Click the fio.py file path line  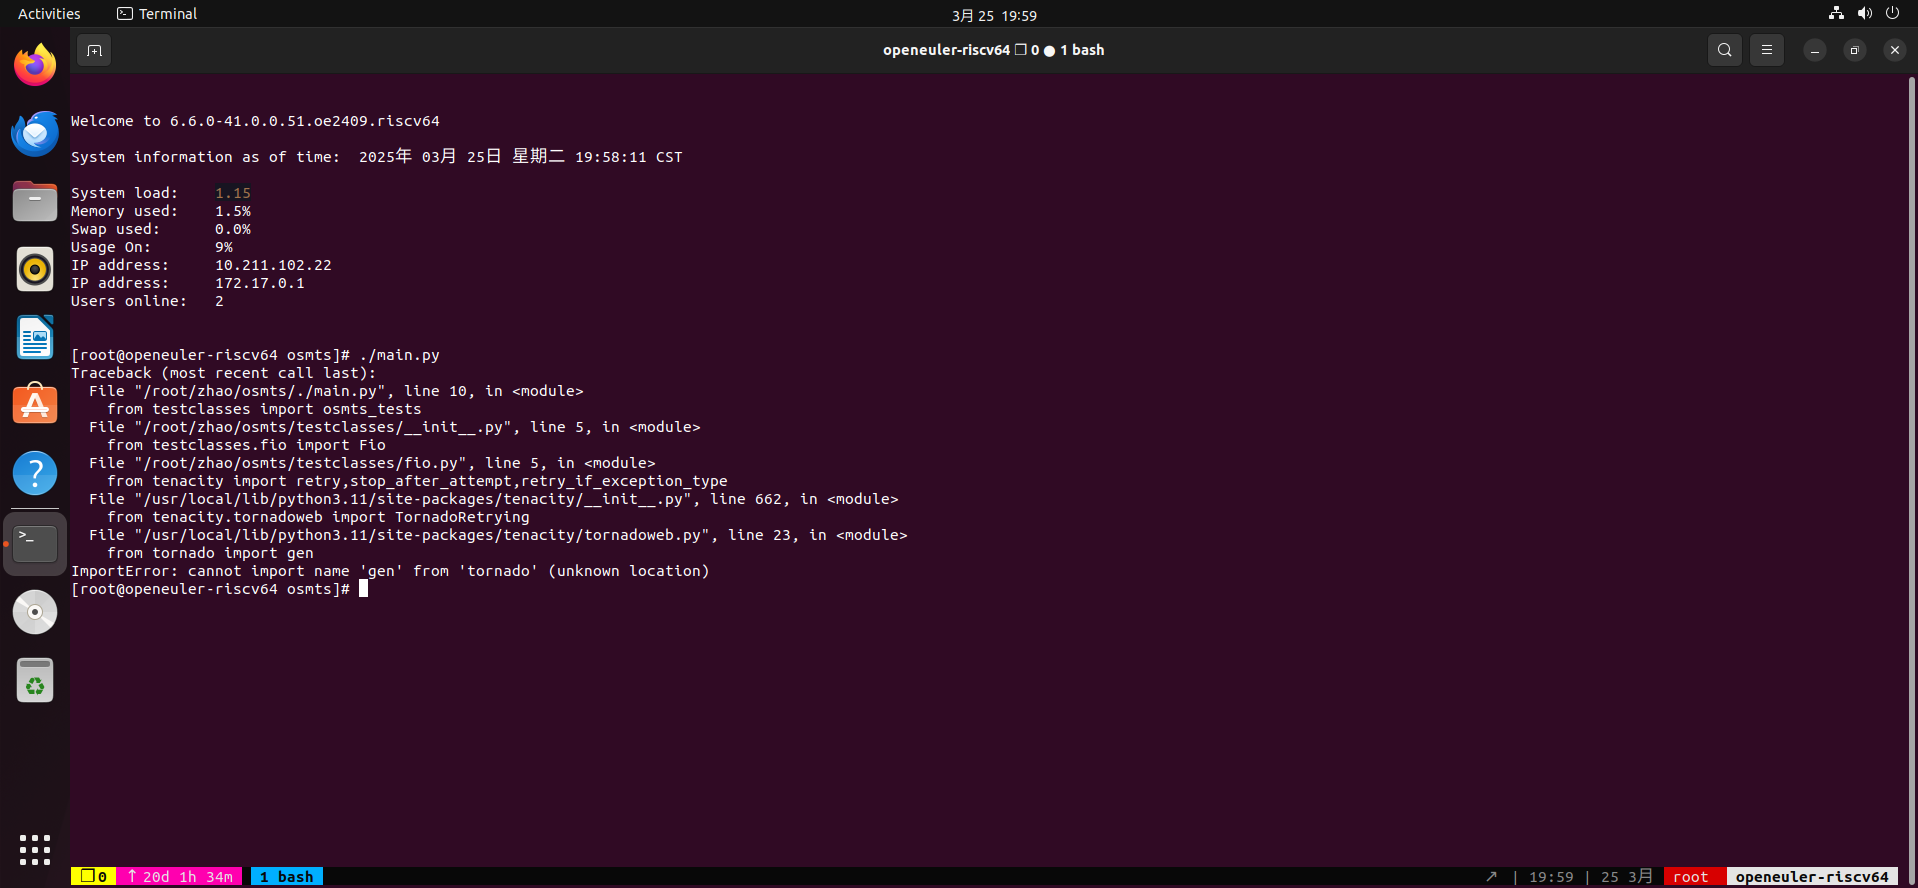point(372,463)
